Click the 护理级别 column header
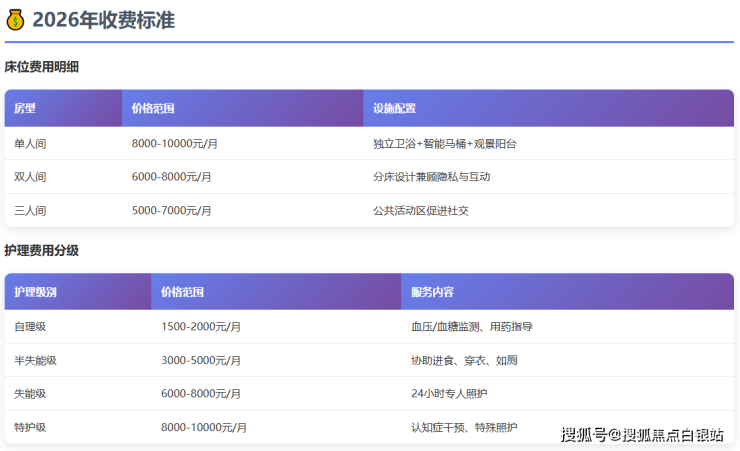The image size is (740, 451). click(x=35, y=292)
